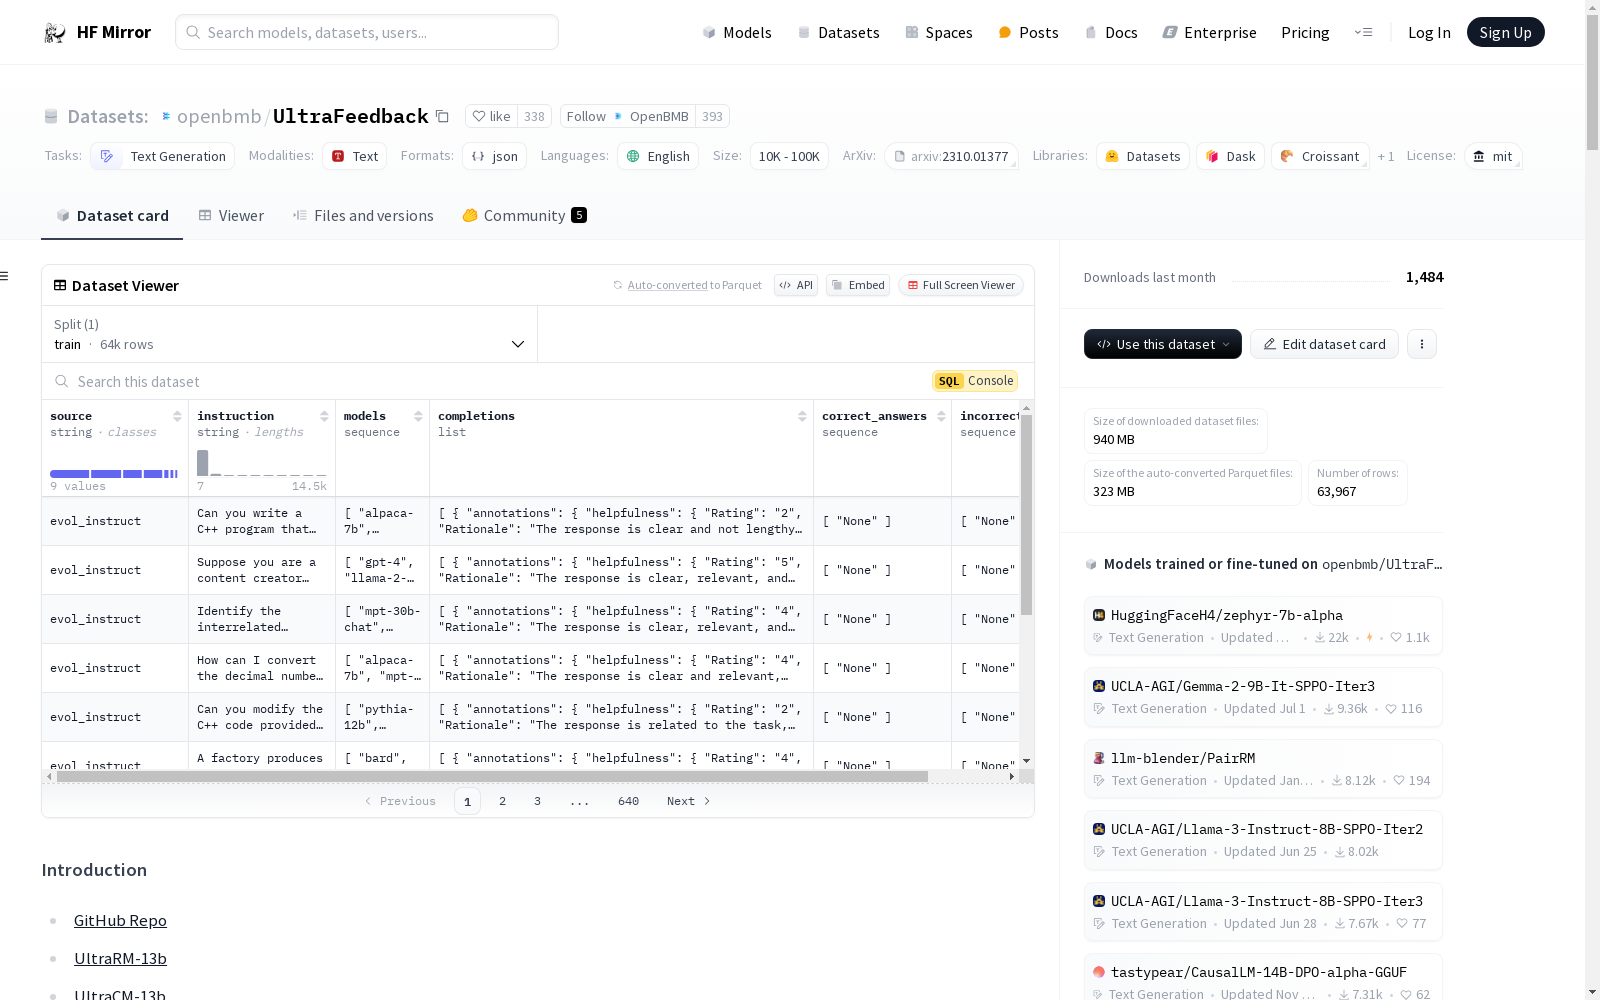Click the API button in Dataset Viewer
The height and width of the screenshot is (1000, 1600).
coord(796,285)
